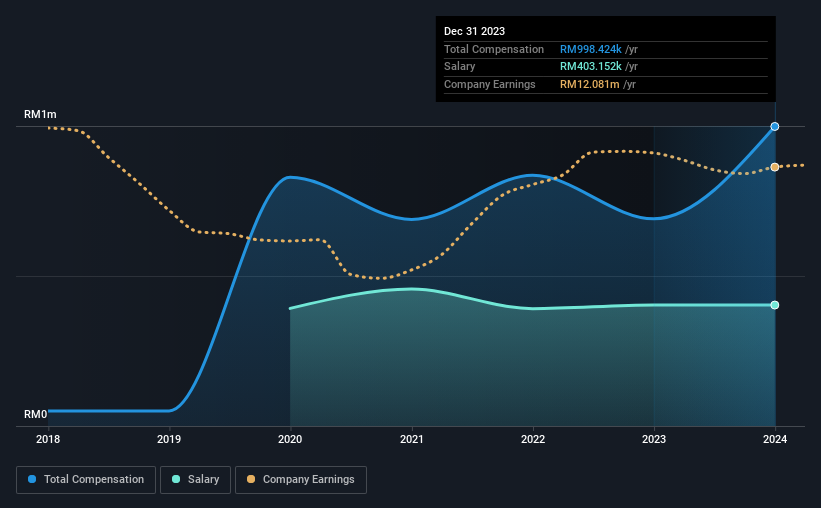Click the 2023 x-axis label
This screenshot has width=821, height=508.
click(654, 439)
